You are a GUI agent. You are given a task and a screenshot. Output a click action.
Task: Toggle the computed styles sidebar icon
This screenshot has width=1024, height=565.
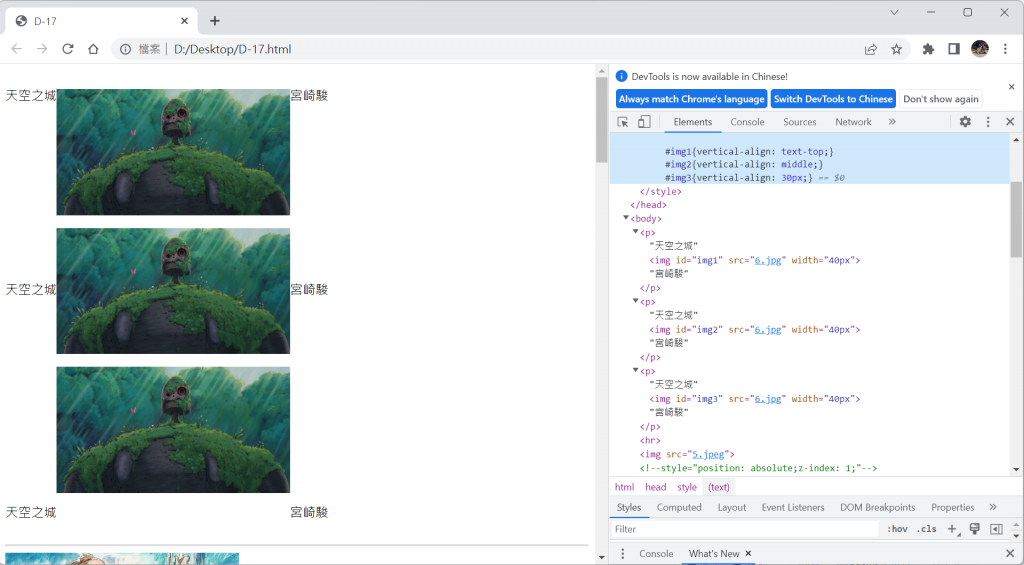coord(996,529)
